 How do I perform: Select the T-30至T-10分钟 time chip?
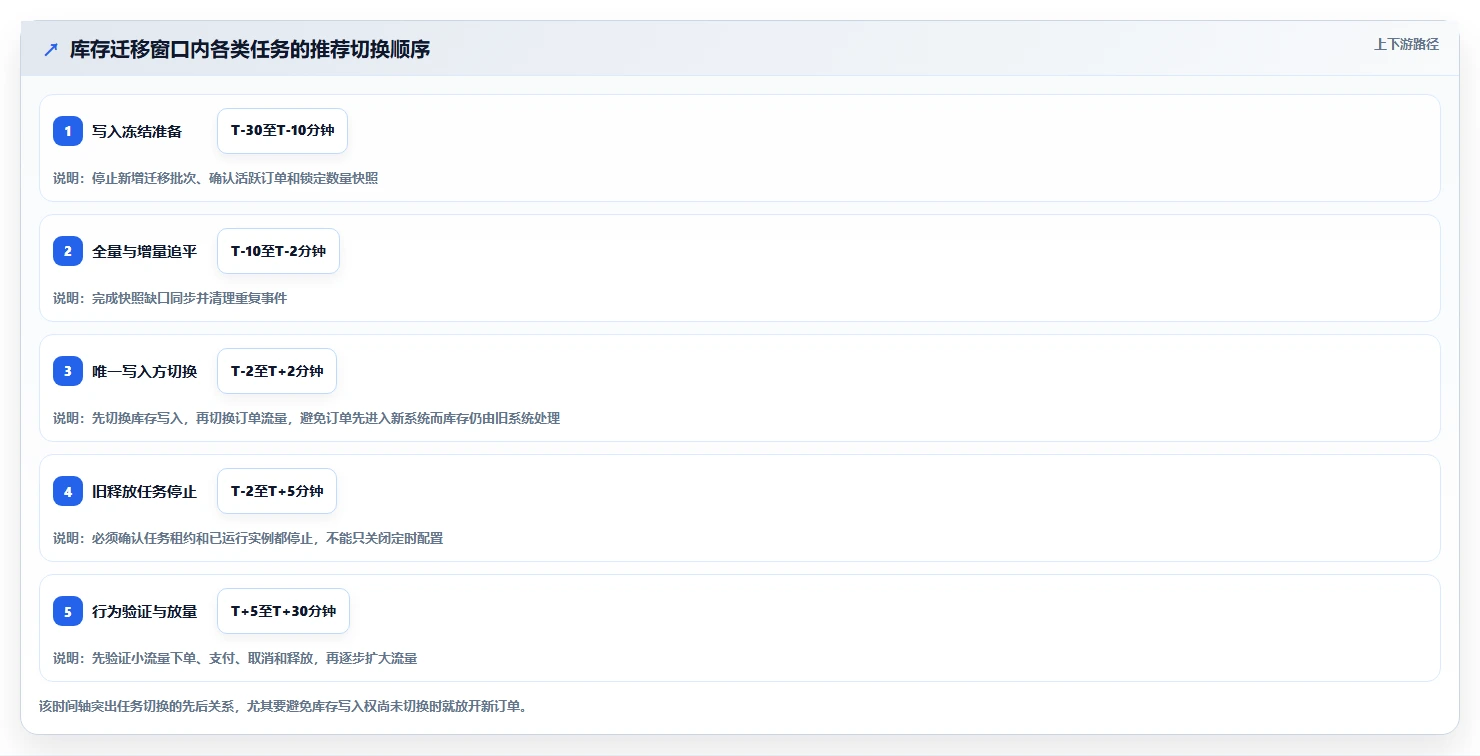point(282,131)
